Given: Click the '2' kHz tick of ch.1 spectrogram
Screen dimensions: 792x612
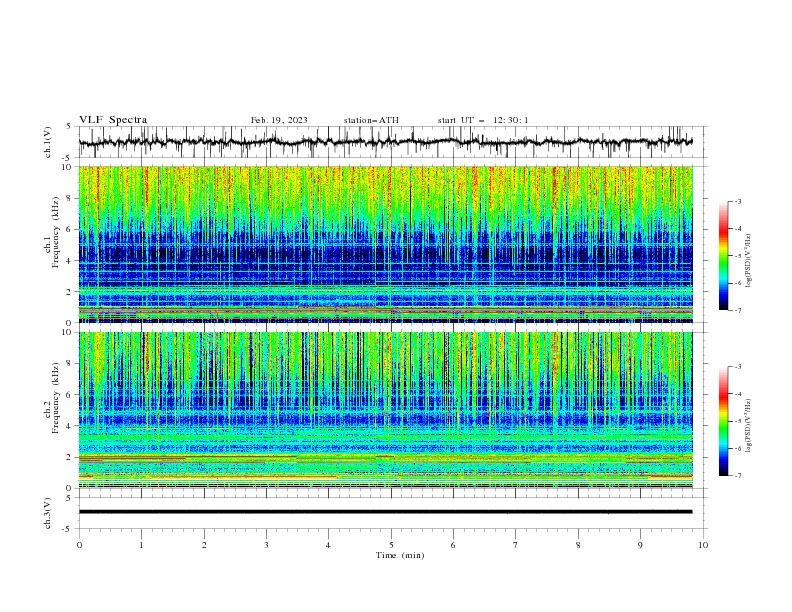Looking at the screenshot, I should (70, 292).
